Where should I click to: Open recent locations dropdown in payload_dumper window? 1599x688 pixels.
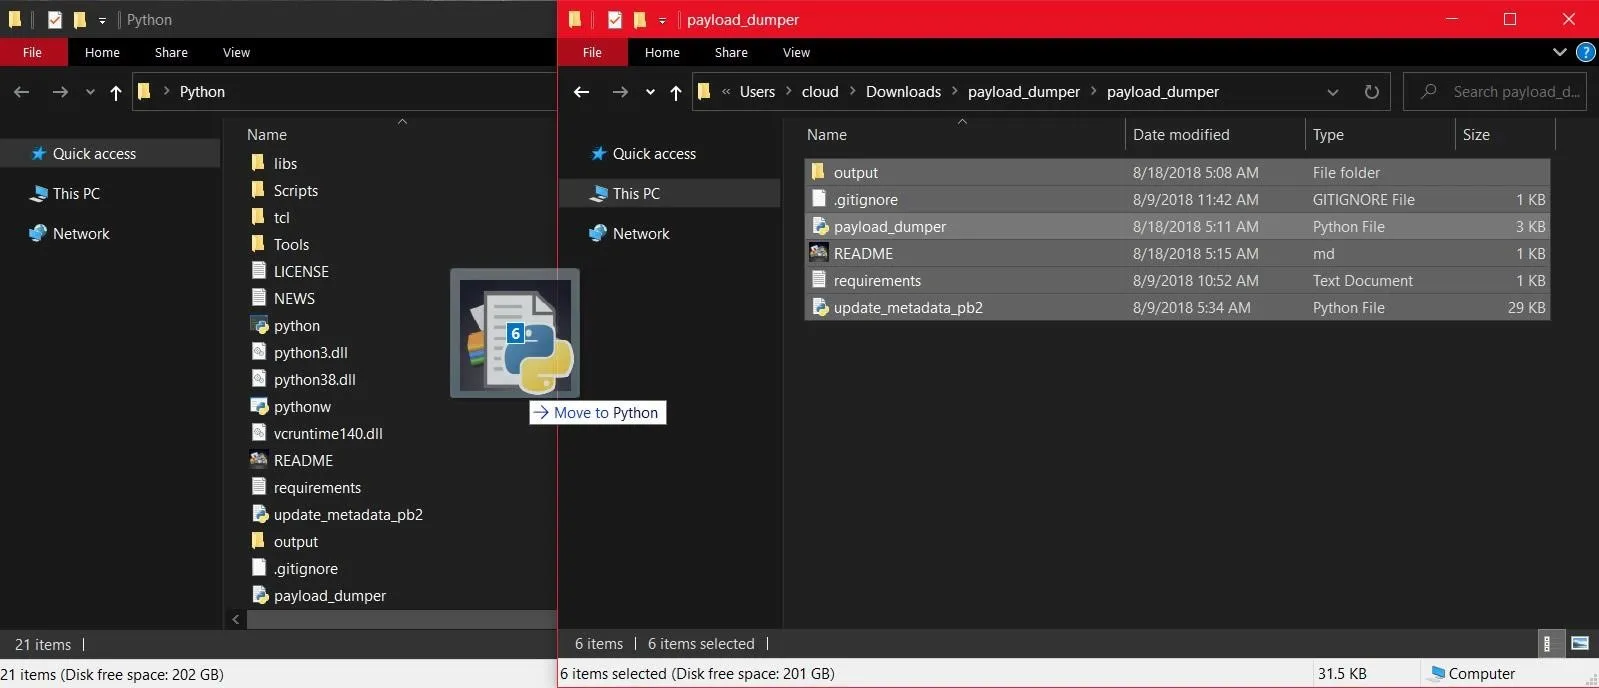650,92
